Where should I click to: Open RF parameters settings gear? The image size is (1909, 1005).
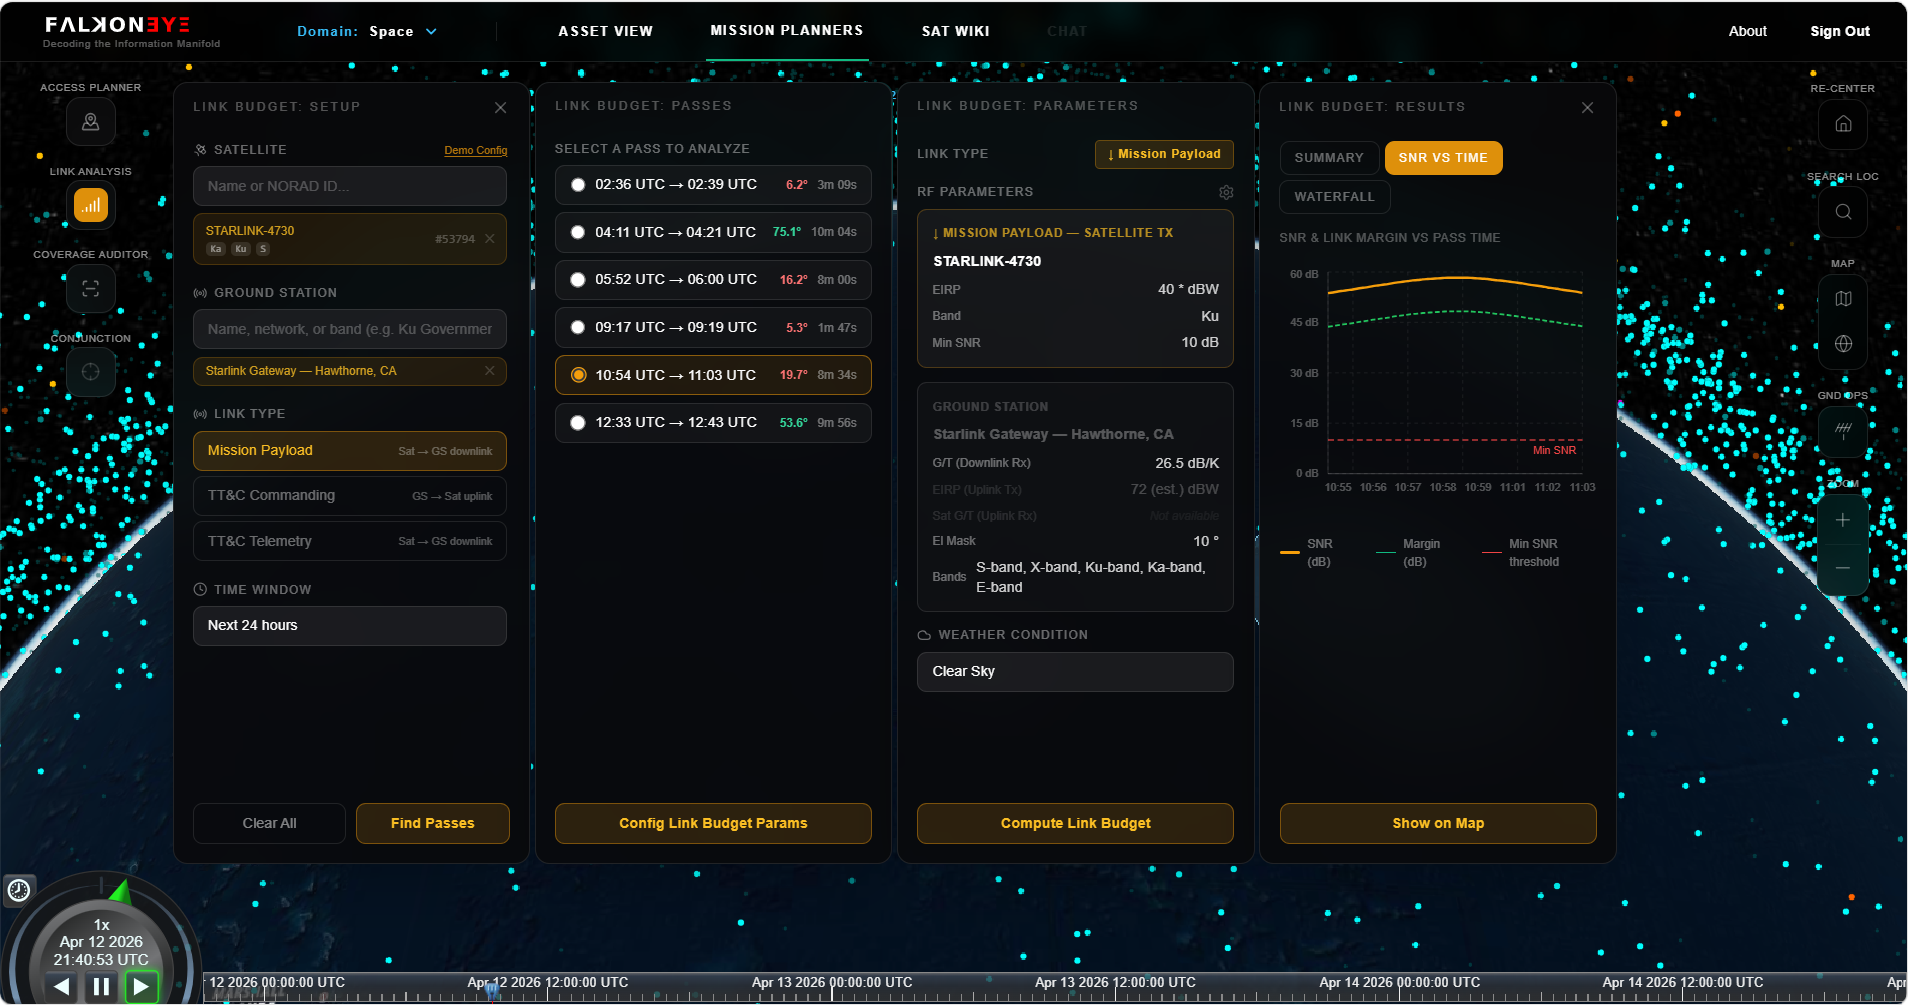pos(1226,192)
